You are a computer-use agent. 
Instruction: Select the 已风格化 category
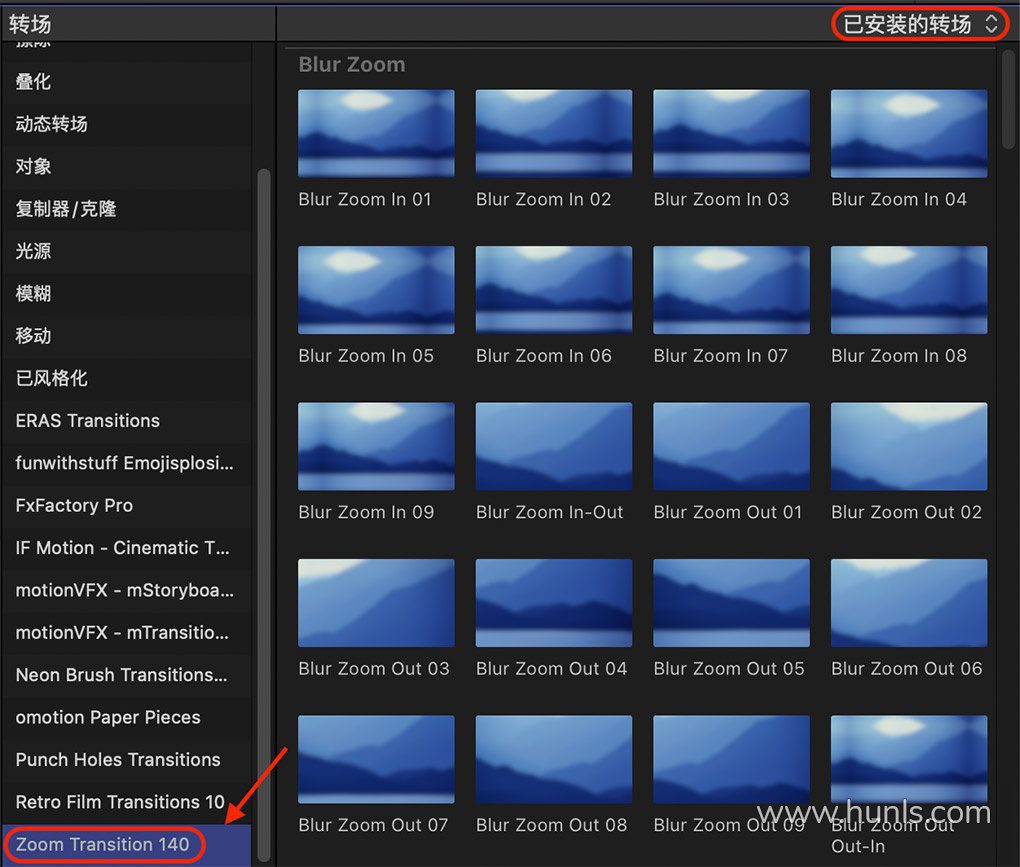126,378
